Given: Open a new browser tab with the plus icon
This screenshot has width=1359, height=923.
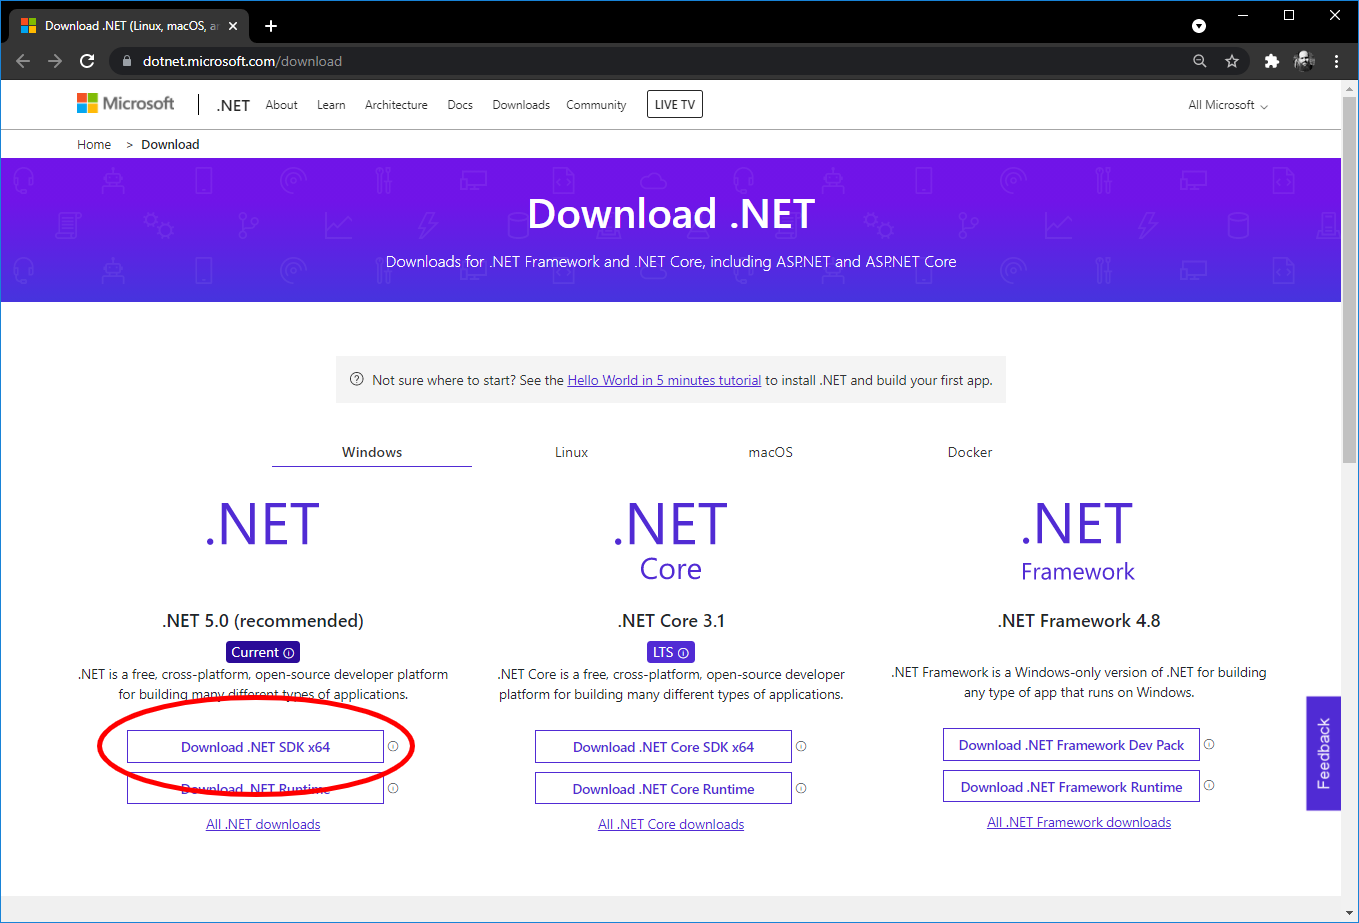Looking at the screenshot, I should tap(270, 26).
